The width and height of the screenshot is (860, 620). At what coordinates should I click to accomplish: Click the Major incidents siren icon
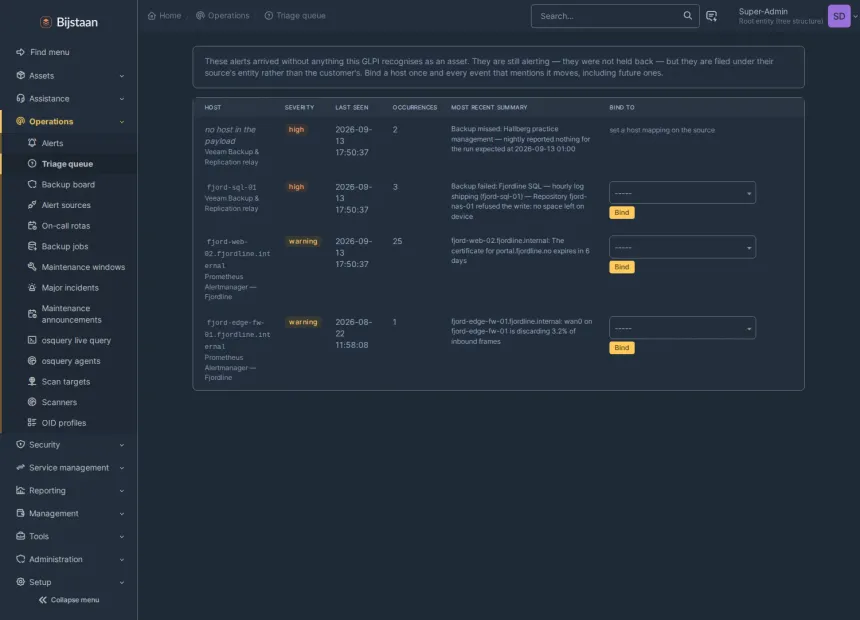(x=32, y=288)
